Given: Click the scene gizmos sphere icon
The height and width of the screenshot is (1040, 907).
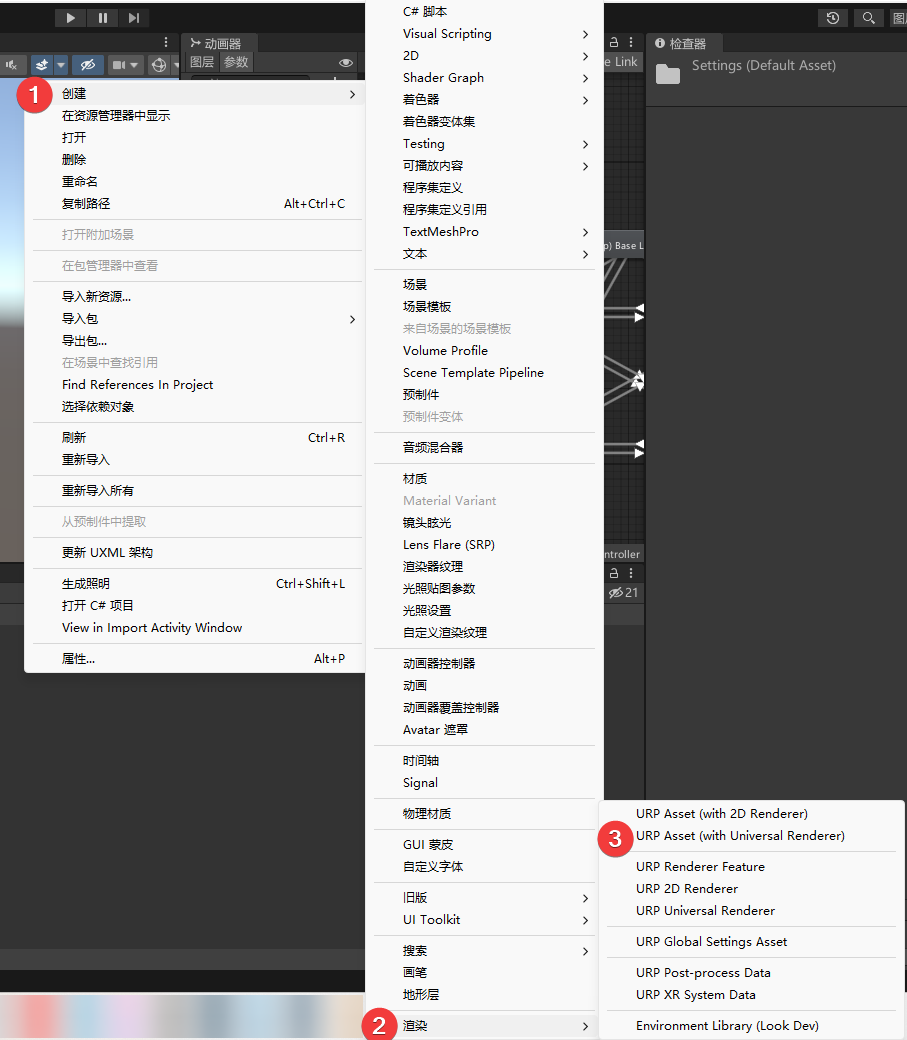Looking at the screenshot, I should click(158, 65).
